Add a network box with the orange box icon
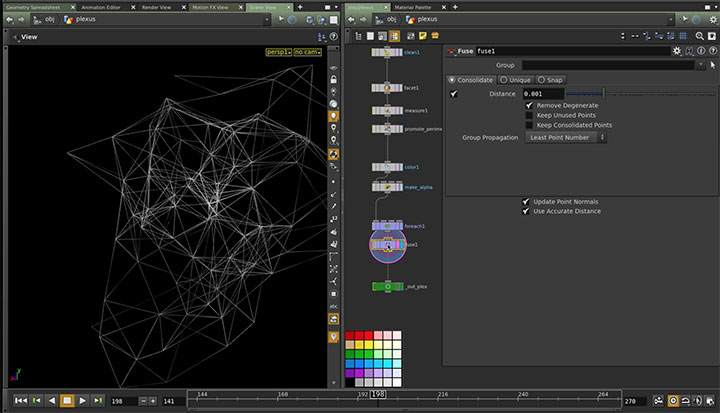The width and height of the screenshot is (720, 413). (435, 36)
